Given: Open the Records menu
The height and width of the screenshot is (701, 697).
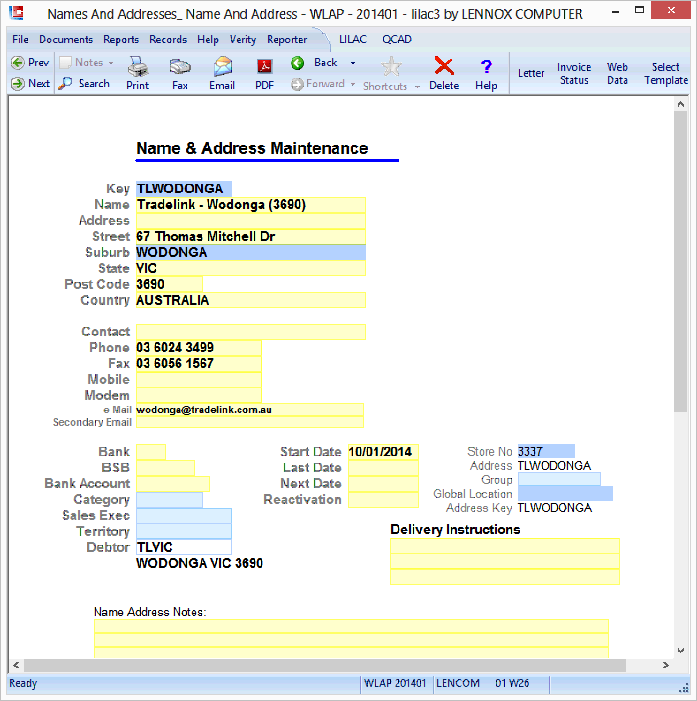Looking at the screenshot, I should tap(168, 39).
